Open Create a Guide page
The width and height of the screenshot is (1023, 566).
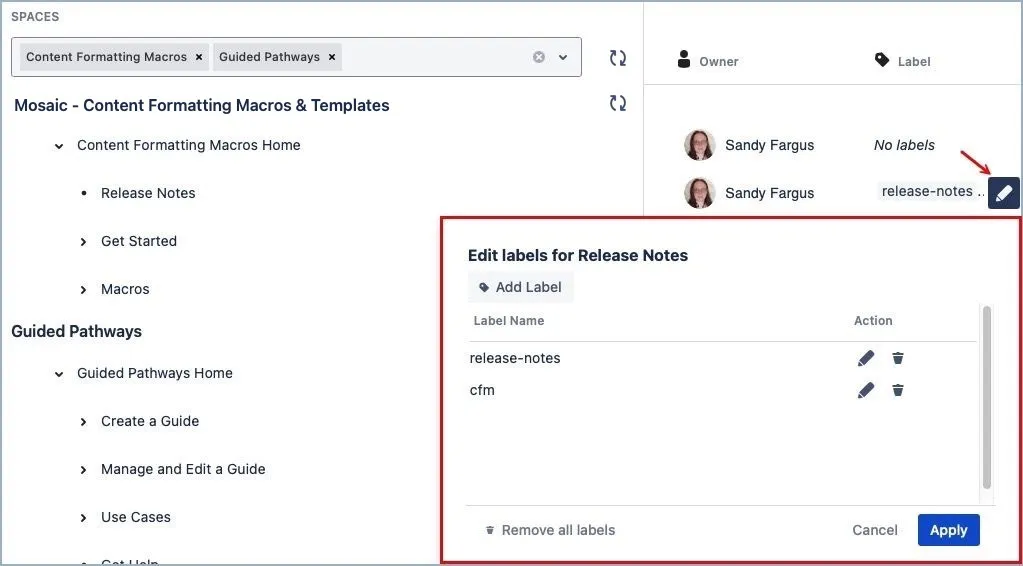(x=150, y=421)
